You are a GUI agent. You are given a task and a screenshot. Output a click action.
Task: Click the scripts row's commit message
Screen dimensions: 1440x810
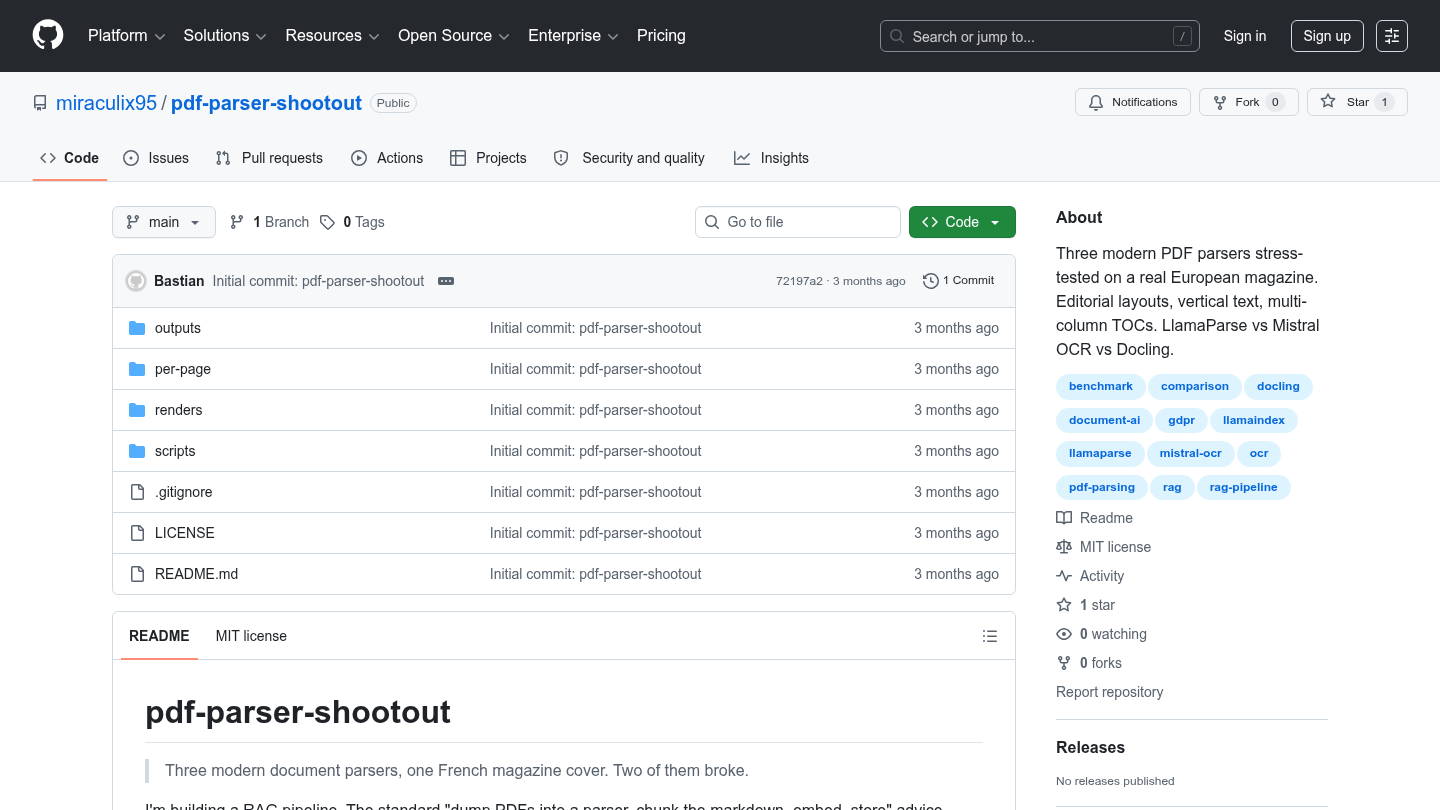coord(595,451)
